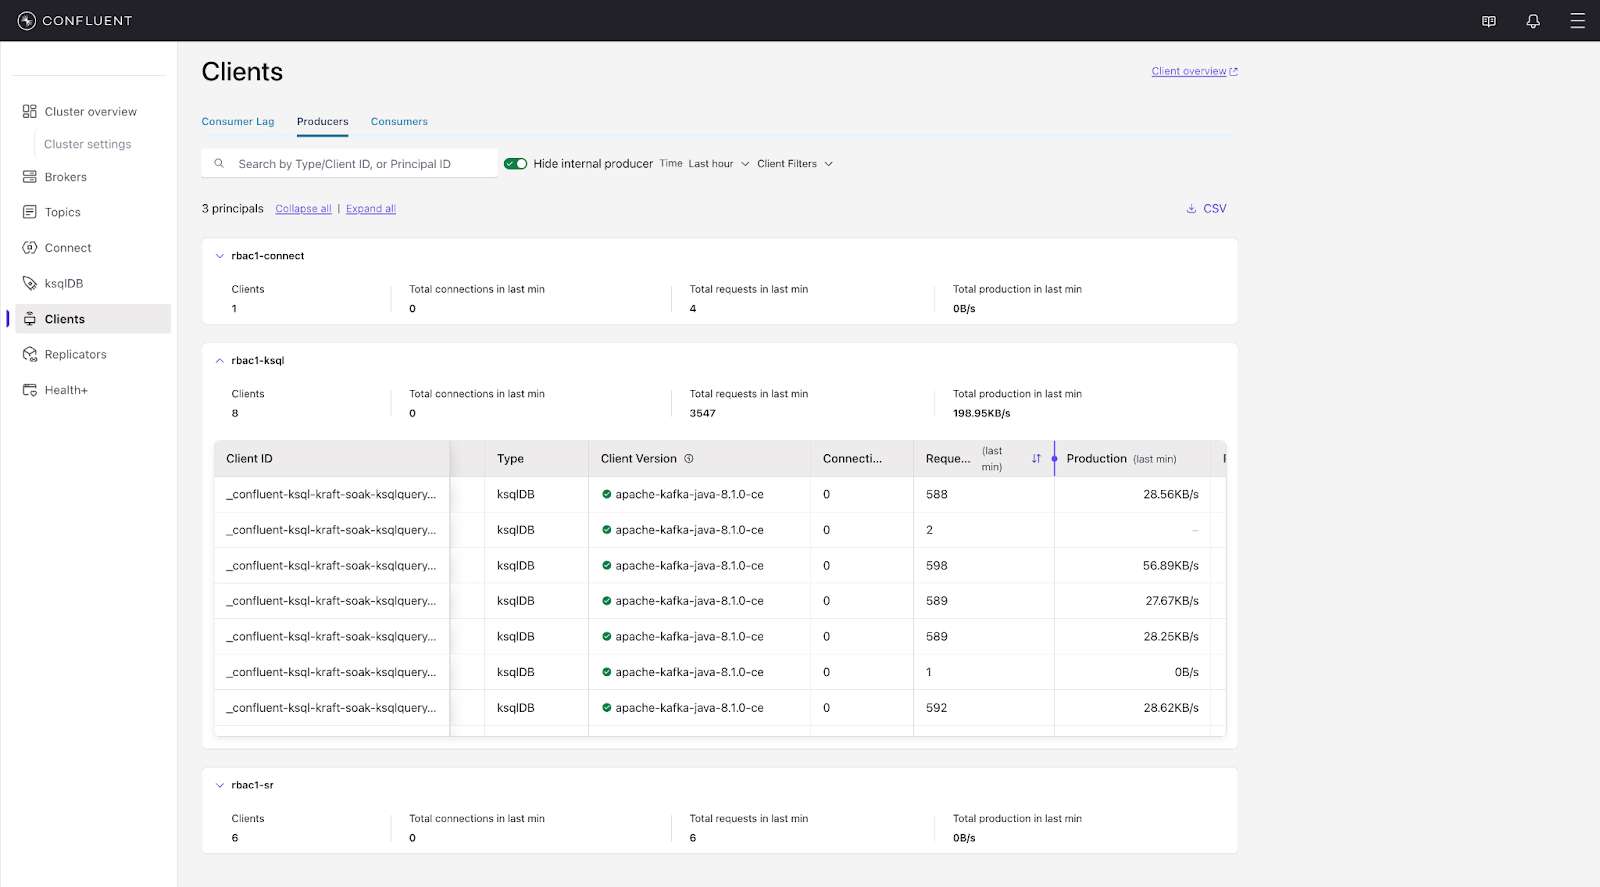This screenshot has height=887, width=1600.
Task: Click the Type column header
Action: pos(536,459)
